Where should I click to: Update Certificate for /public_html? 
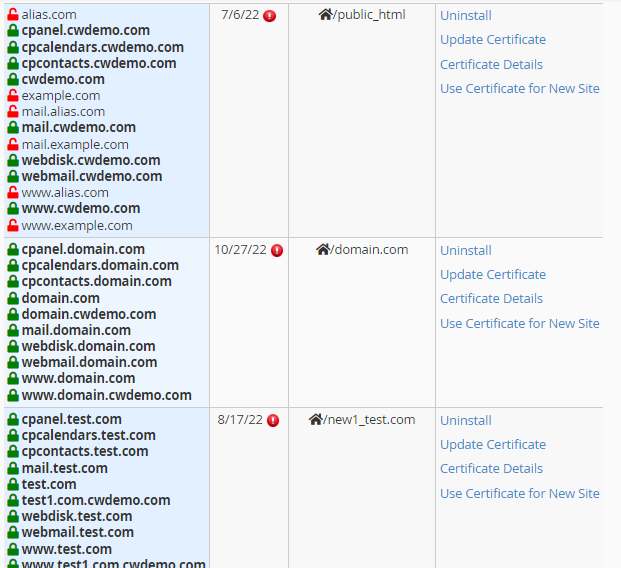tap(492, 40)
